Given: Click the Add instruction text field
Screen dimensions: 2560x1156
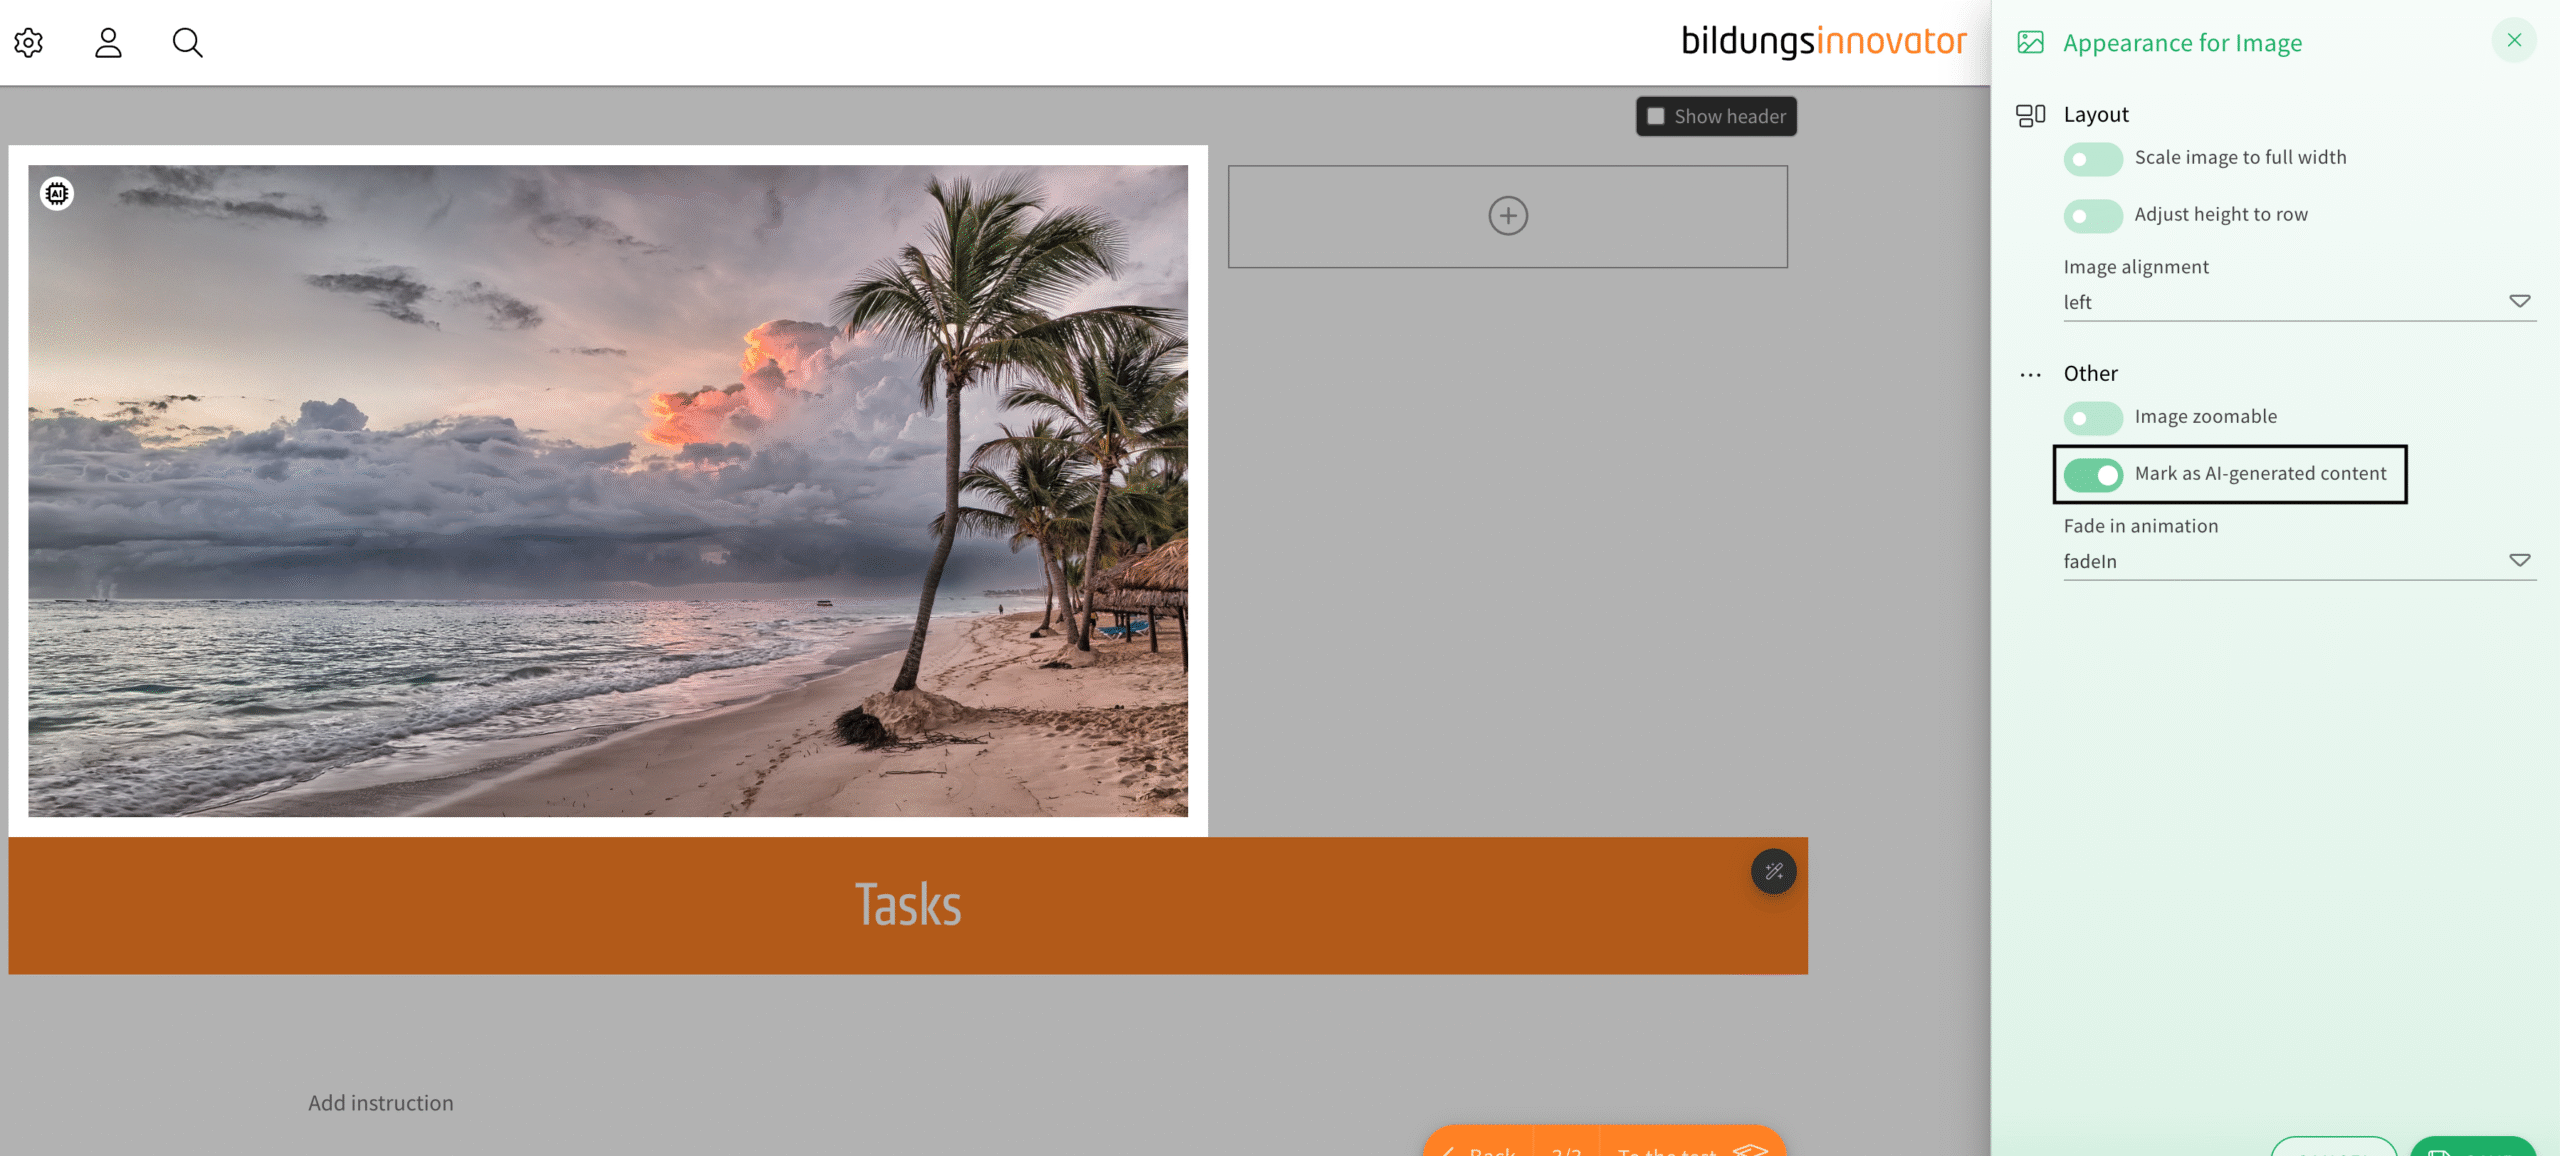Looking at the screenshot, I should pos(381,1103).
